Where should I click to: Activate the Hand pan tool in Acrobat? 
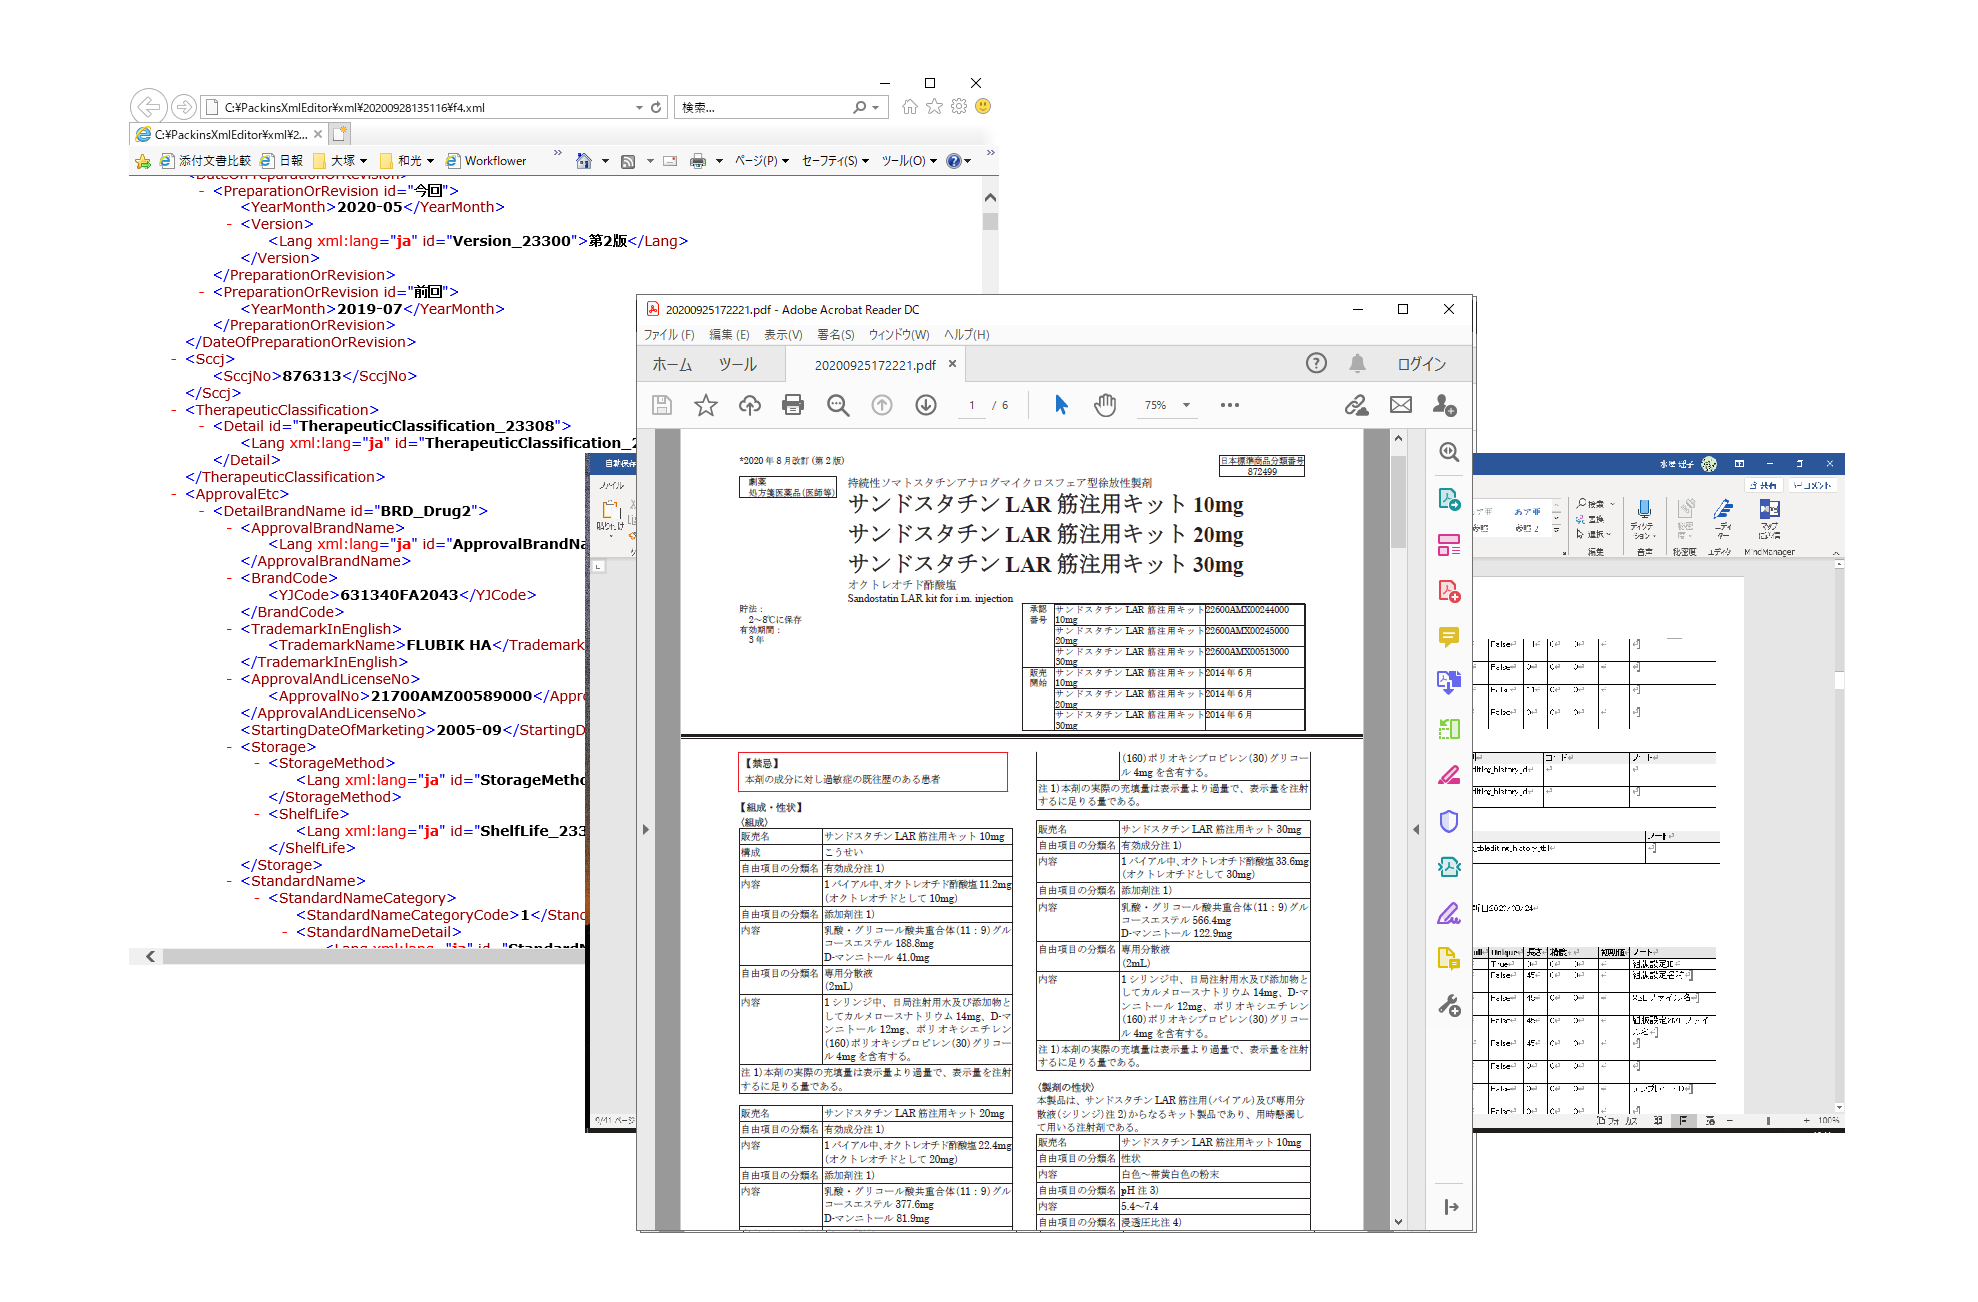tap(1105, 405)
